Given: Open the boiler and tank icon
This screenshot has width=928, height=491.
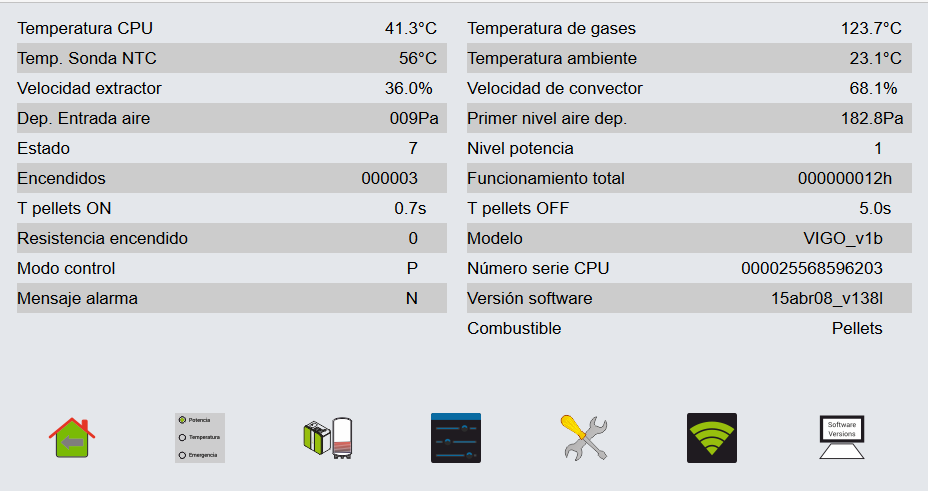Looking at the screenshot, I should coord(328,438).
